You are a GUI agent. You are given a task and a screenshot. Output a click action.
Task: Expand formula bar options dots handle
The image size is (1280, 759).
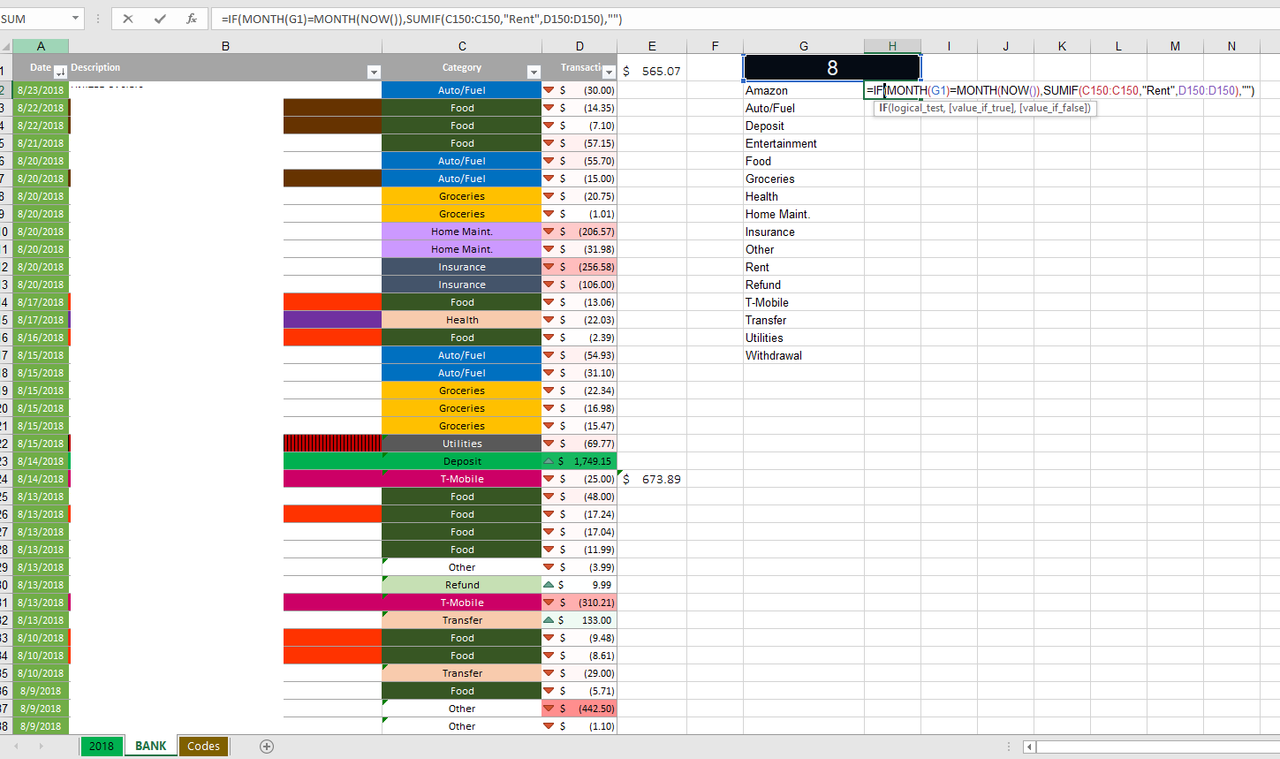tap(98, 19)
